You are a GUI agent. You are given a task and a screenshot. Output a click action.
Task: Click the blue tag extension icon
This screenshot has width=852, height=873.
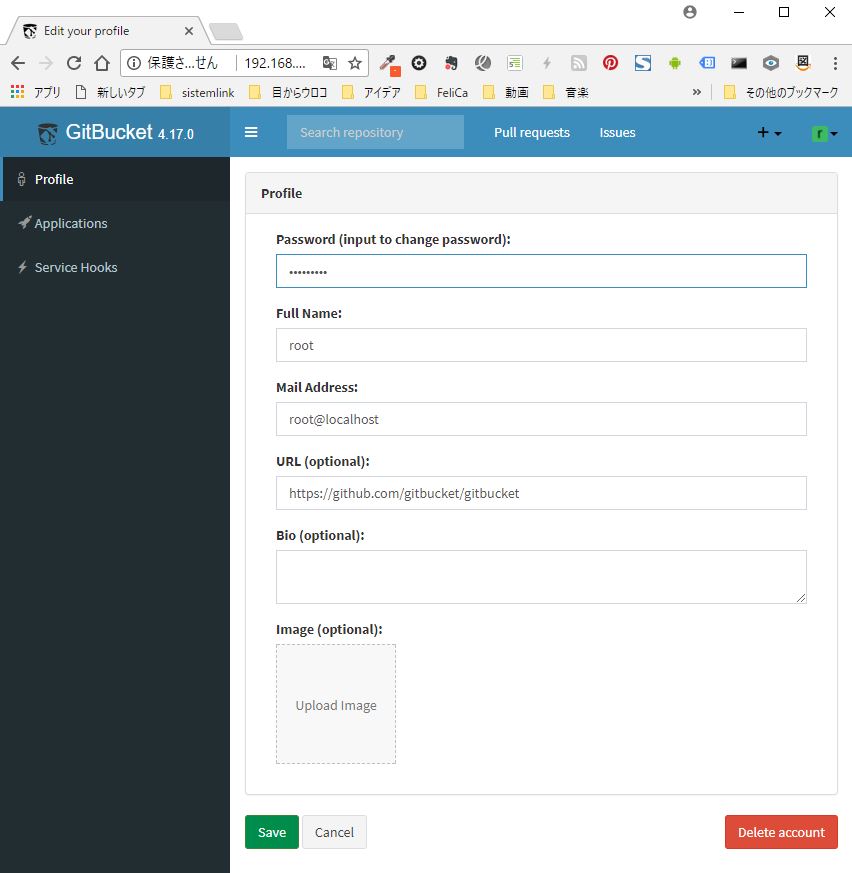[x=707, y=63]
